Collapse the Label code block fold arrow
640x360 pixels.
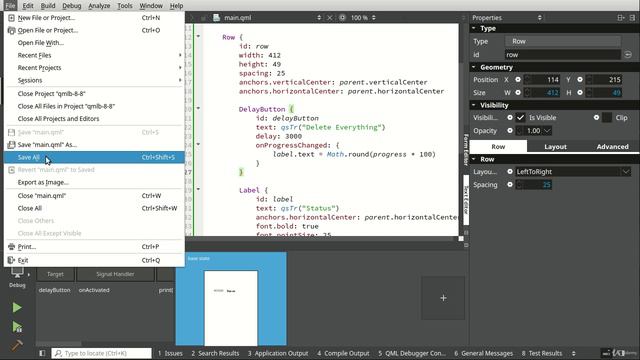coord(198,189)
